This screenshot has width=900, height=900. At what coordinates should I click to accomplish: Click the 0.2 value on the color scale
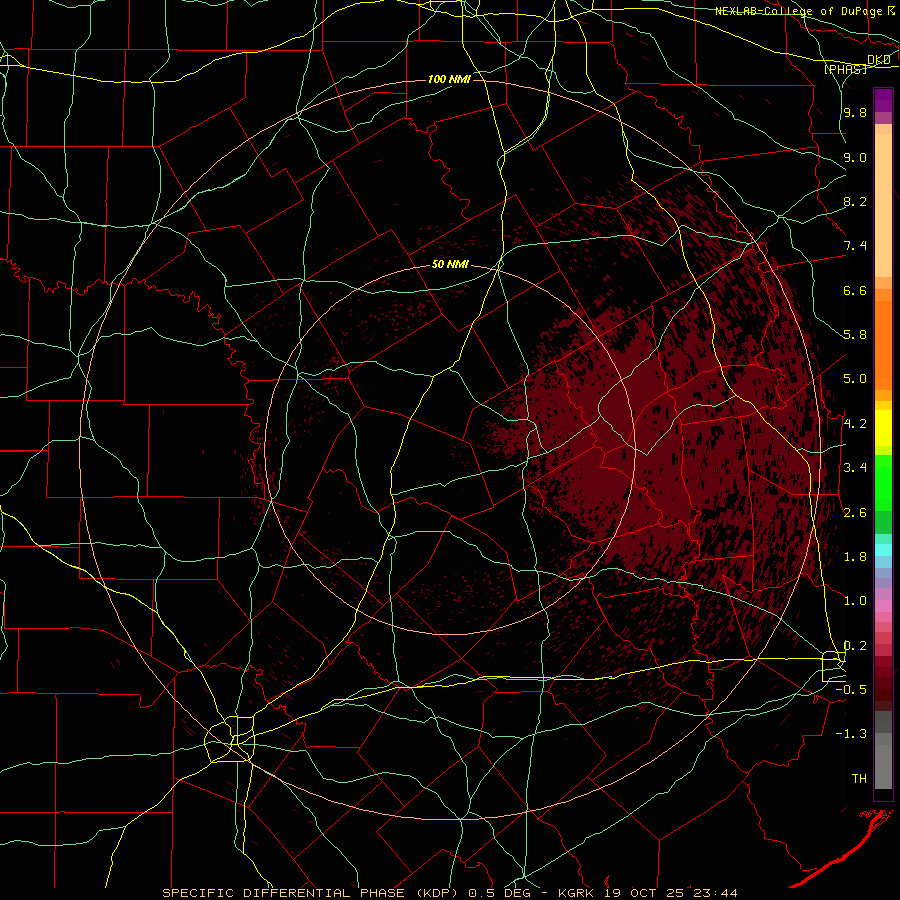click(x=855, y=646)
